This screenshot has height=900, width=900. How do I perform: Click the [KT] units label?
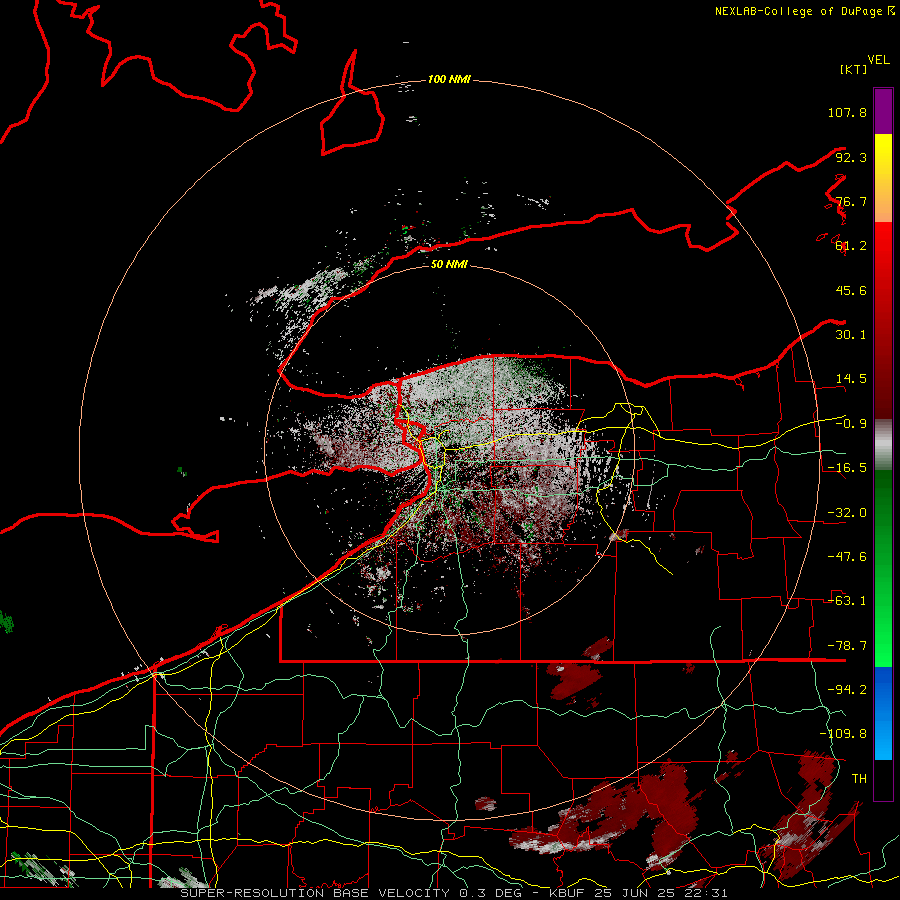click(x=854, y=69)
